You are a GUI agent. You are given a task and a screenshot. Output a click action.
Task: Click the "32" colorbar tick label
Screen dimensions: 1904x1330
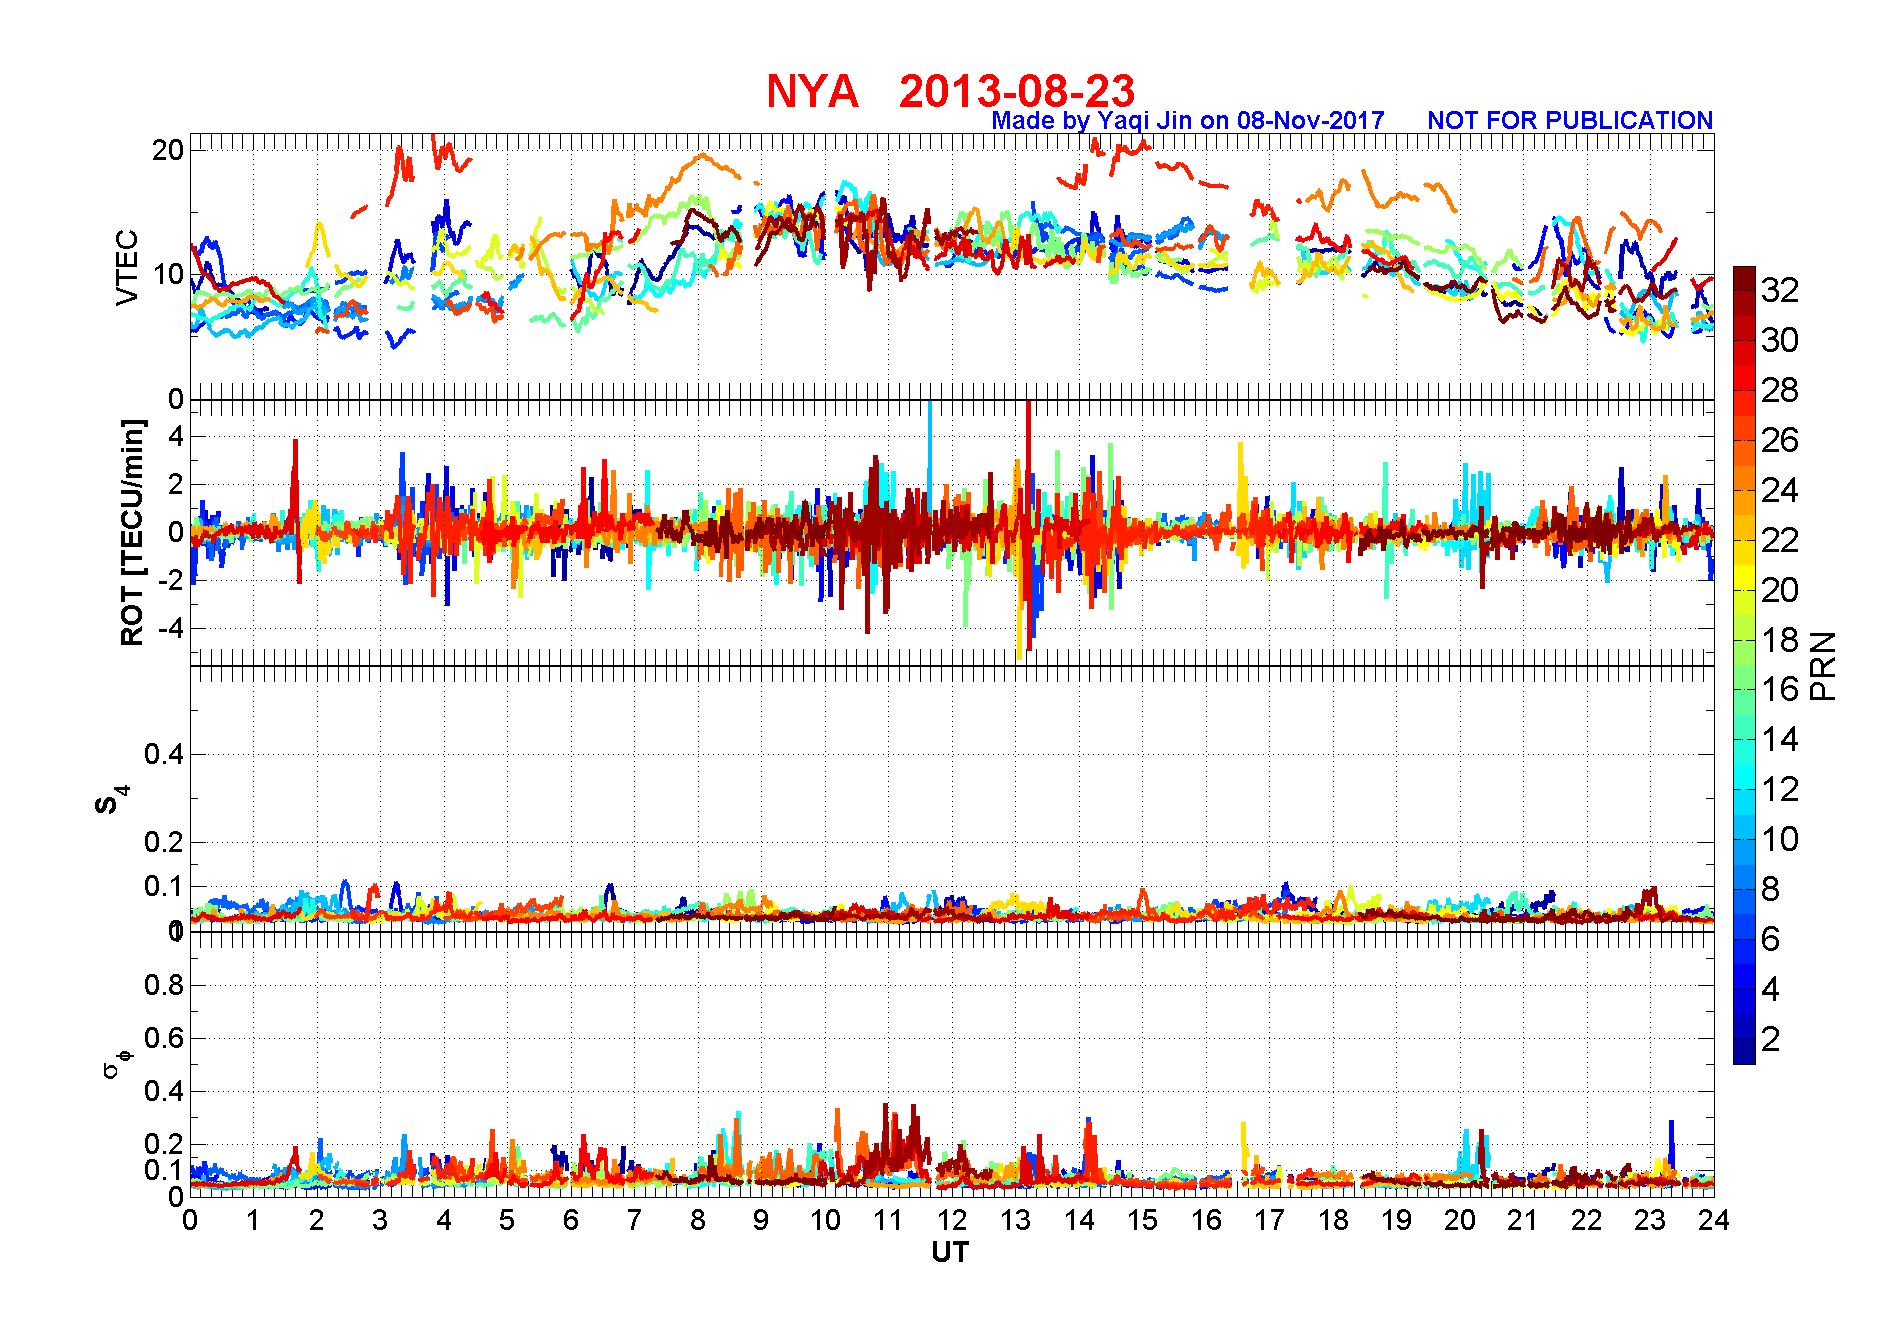[1780, 290]
